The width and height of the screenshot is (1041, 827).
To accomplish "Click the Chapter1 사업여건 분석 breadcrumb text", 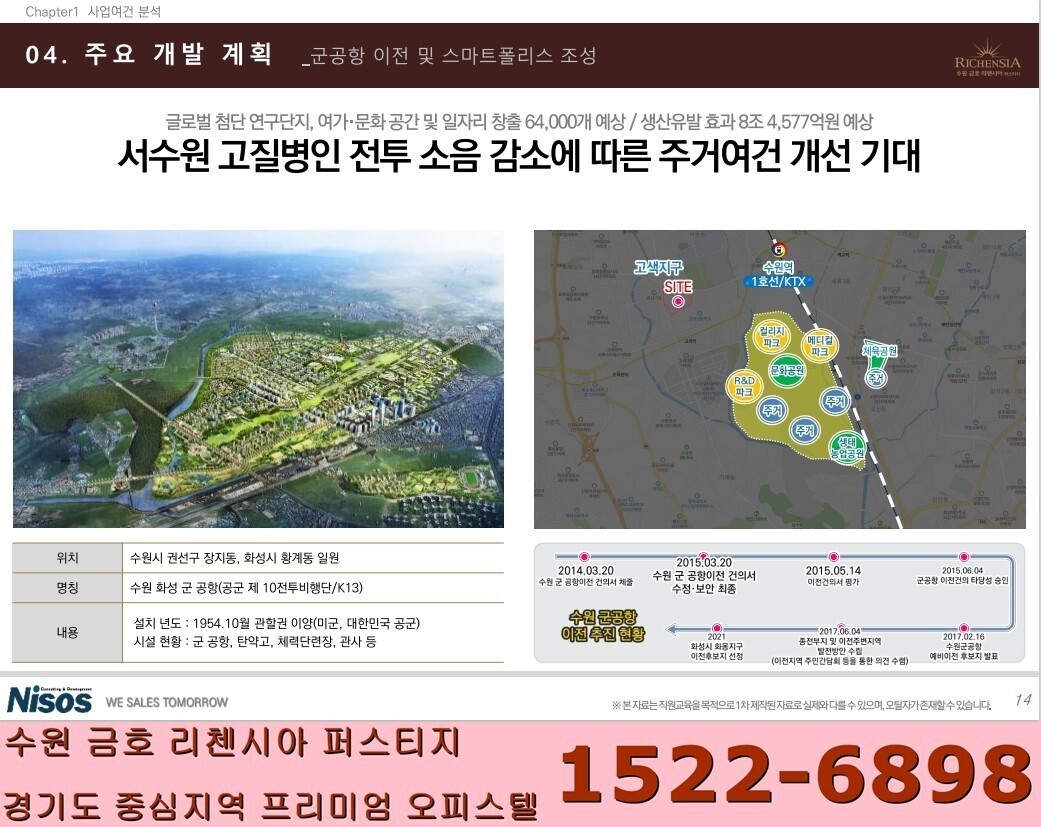I will (x=93, y=11).
